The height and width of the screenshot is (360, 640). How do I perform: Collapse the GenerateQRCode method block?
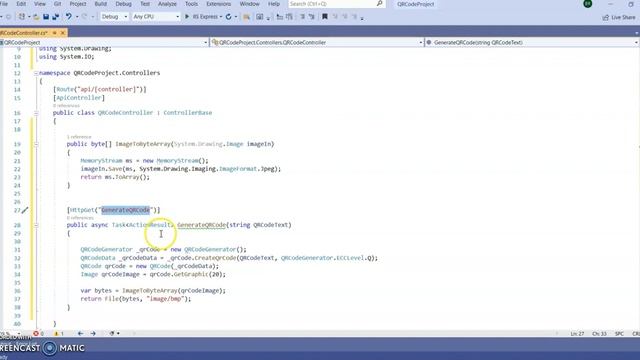coord(36,225)
